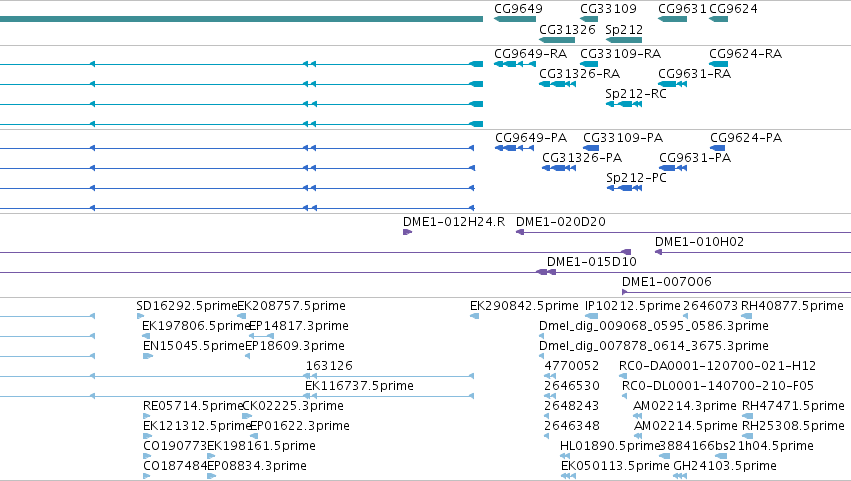Click EST HL01890.5prime
The image size is (851, 481).
tap(609, 447)
